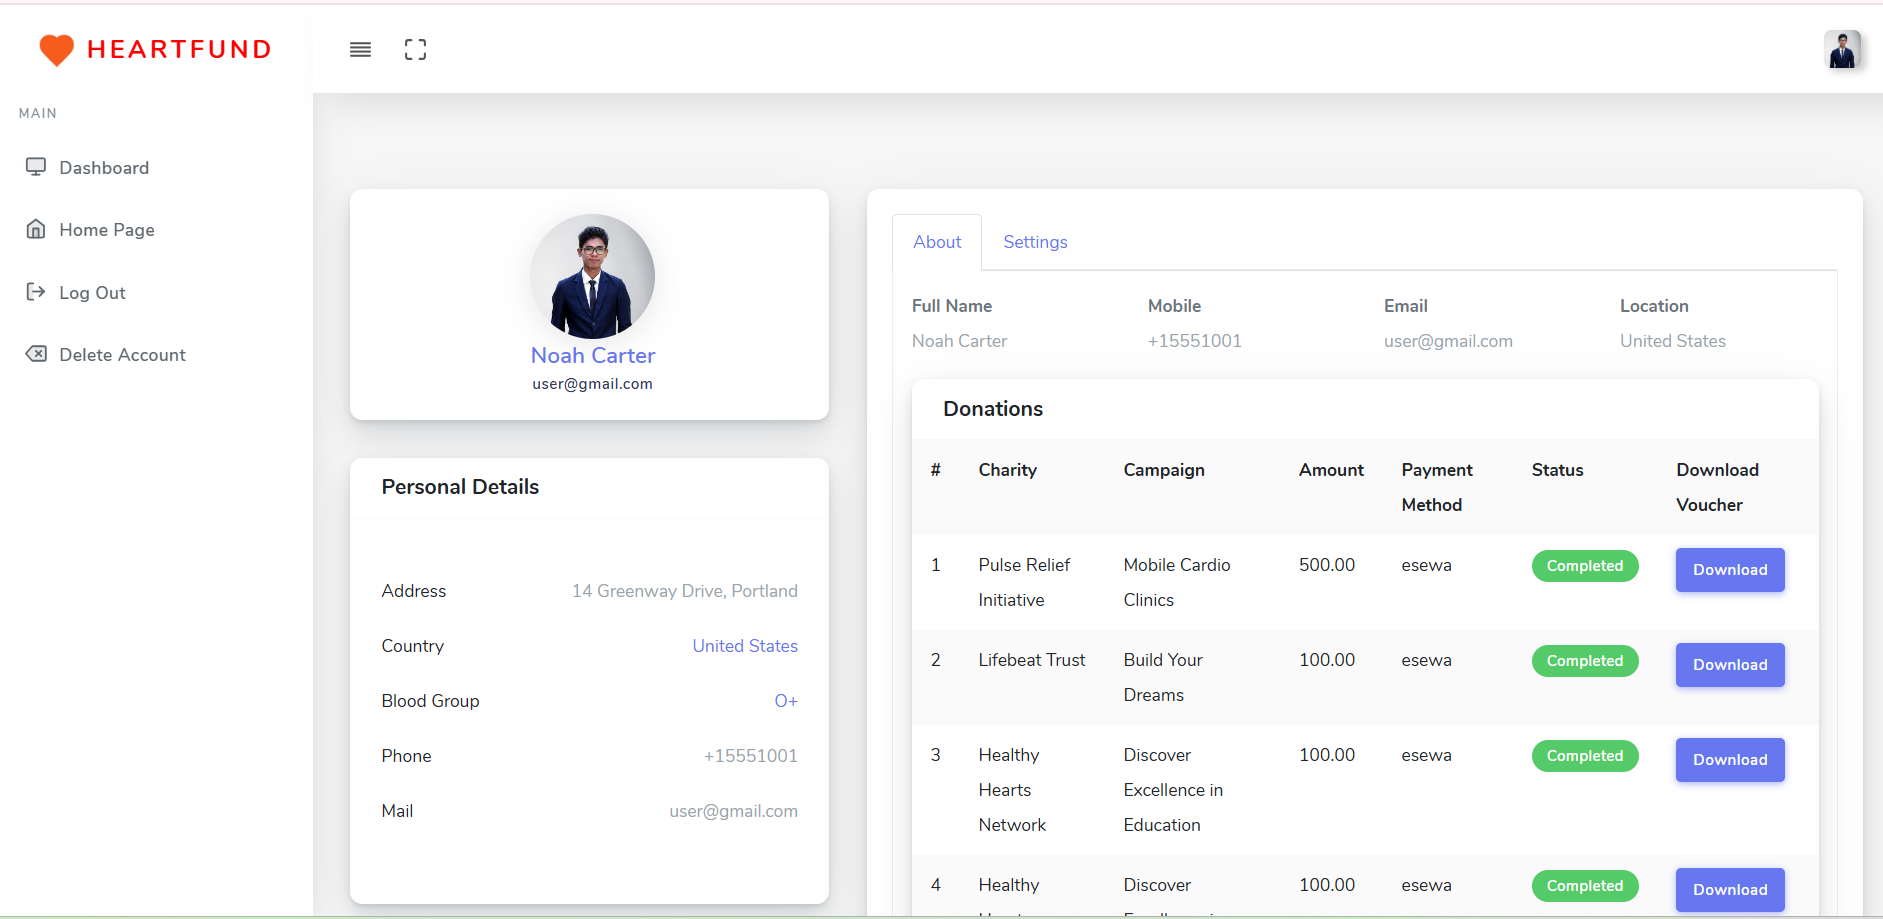Open the user avatar menu in header
Screen dimensions: 1883x919
click(1842, 50)
